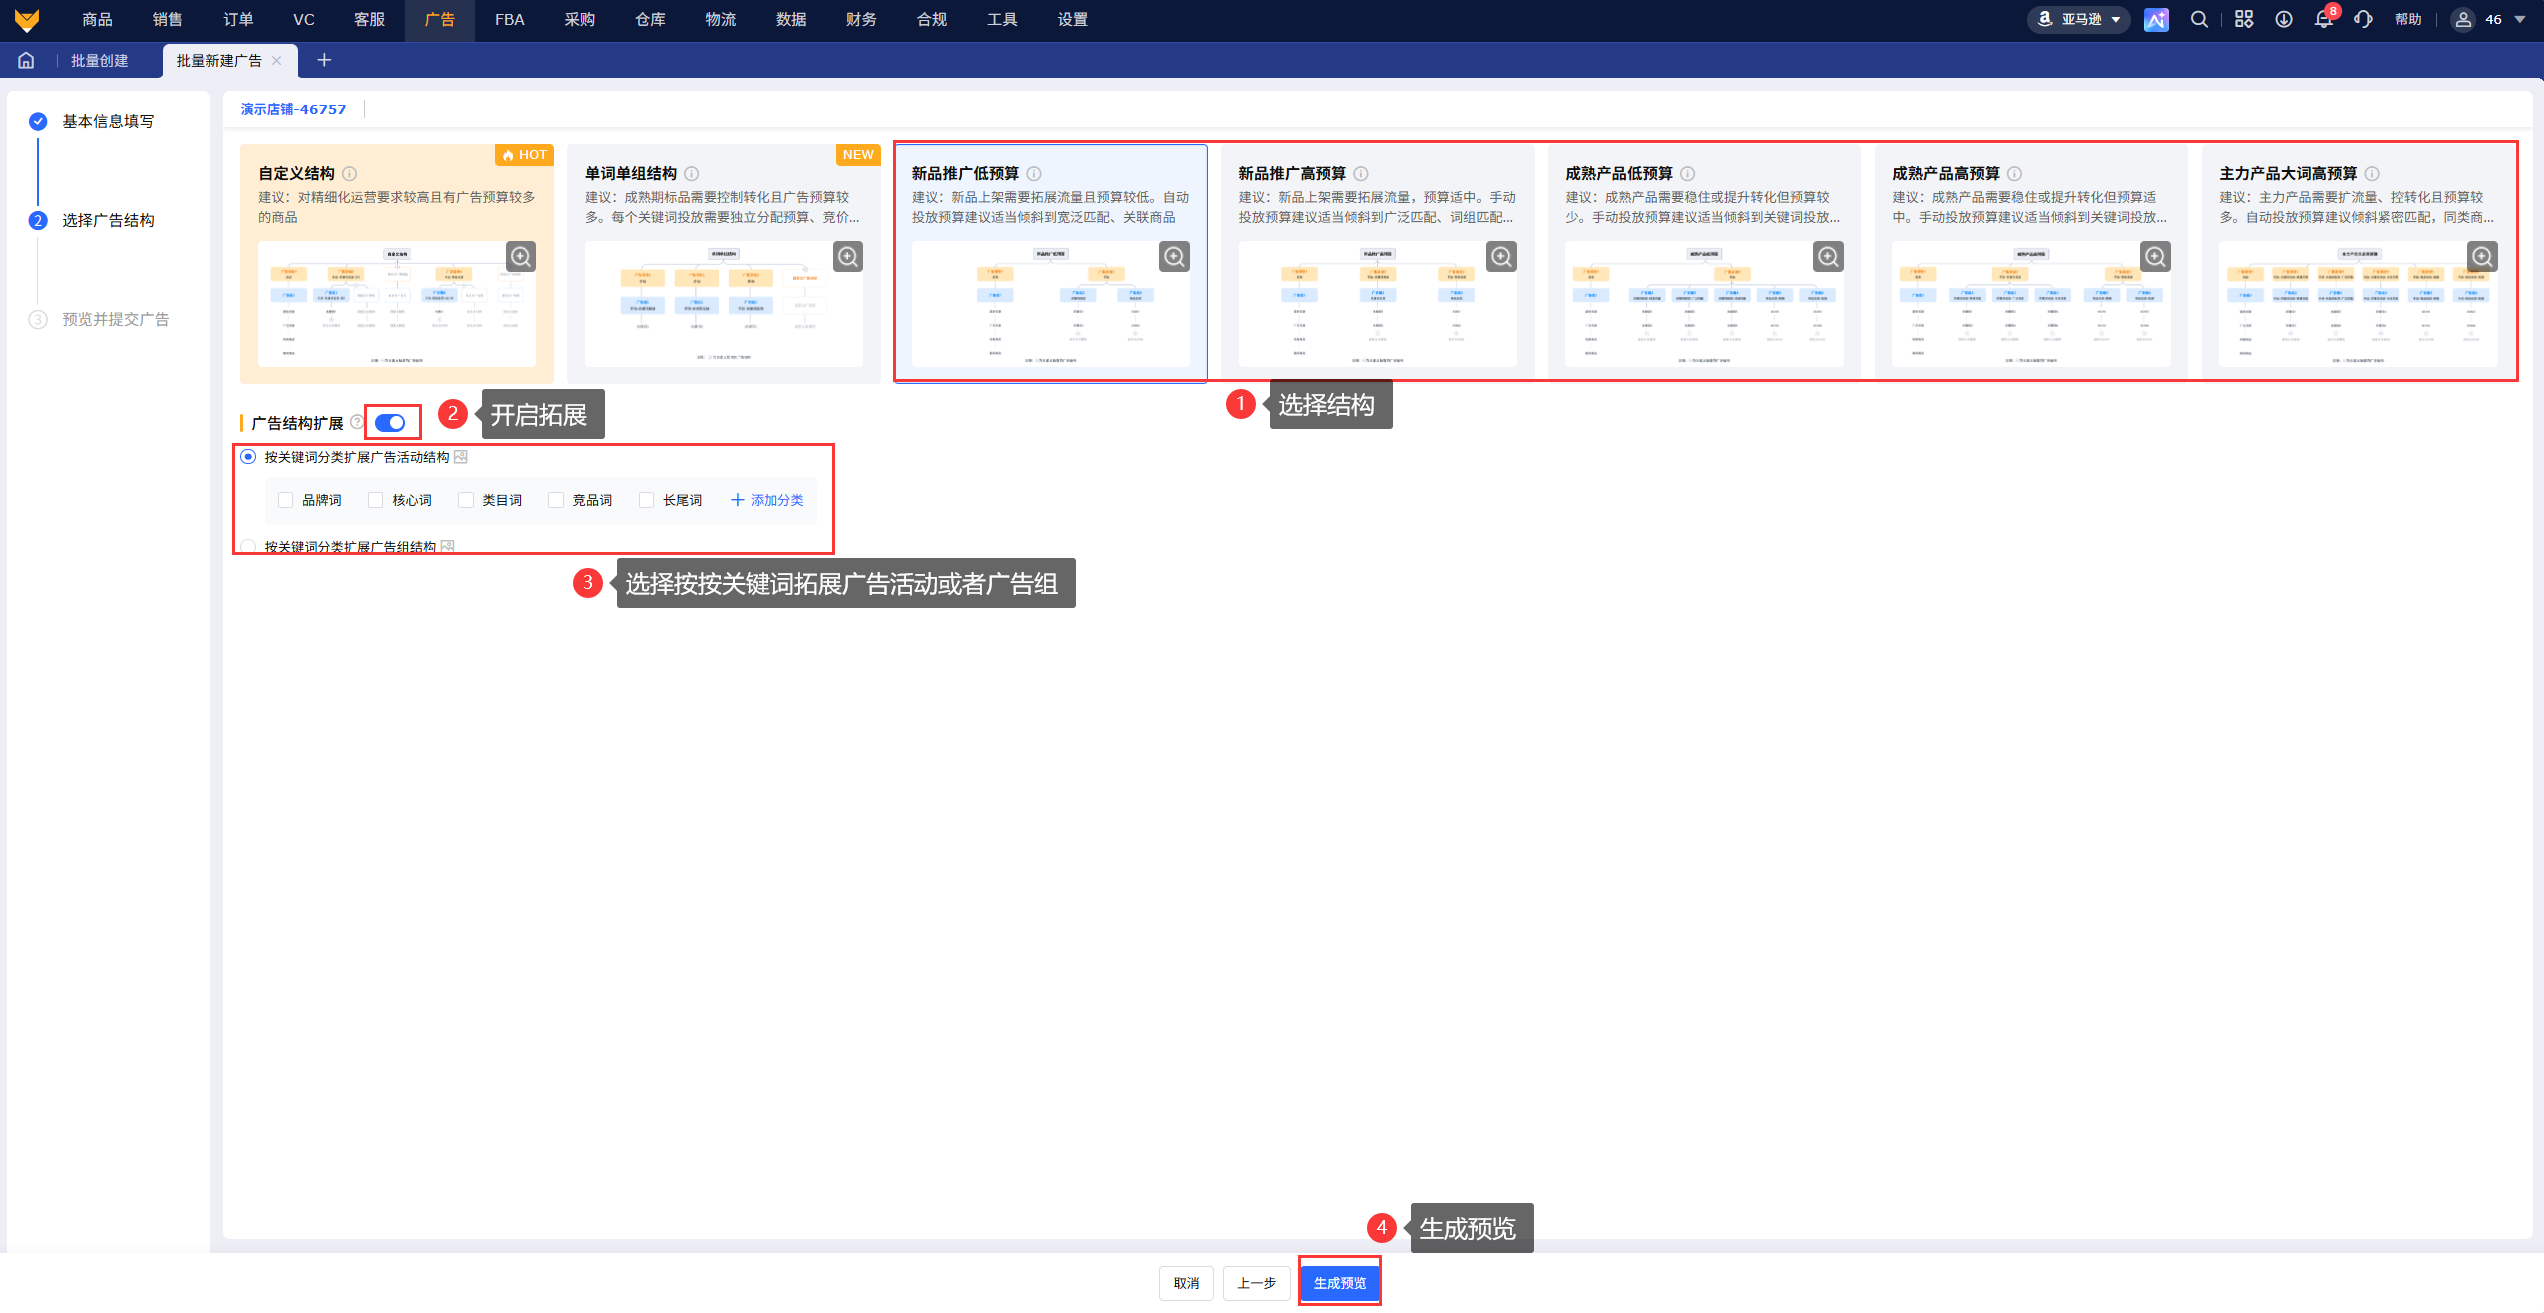Click the customer support headset icon
This screenshot has height=1313, width=2544.
2363,19
